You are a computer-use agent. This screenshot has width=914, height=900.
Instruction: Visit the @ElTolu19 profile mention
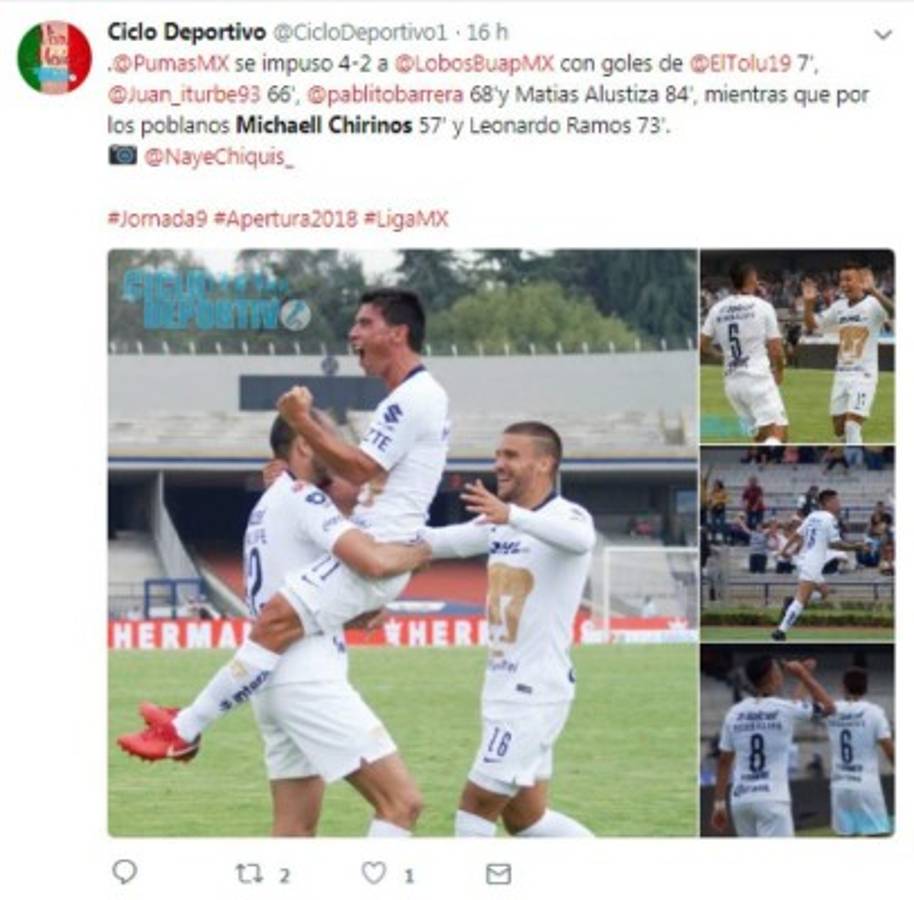[740, 63]
